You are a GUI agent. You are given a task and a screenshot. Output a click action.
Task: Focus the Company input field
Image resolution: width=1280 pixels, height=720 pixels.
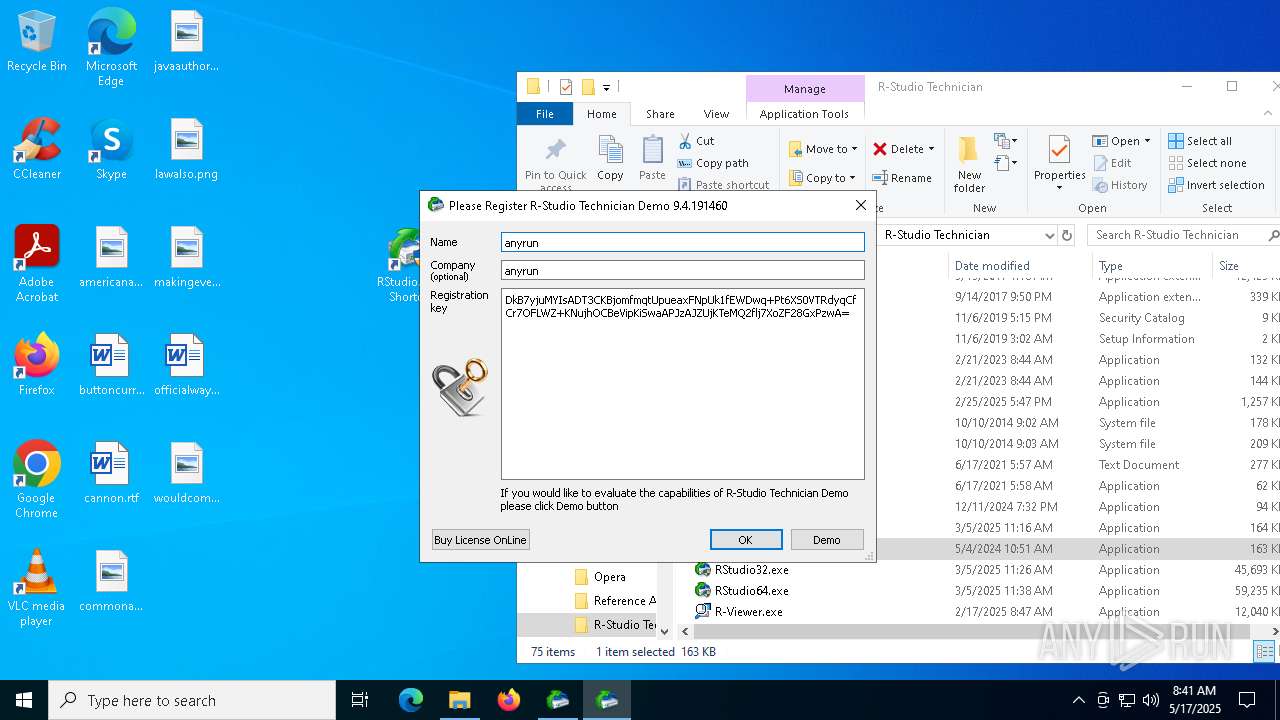(x=683, y=270)
